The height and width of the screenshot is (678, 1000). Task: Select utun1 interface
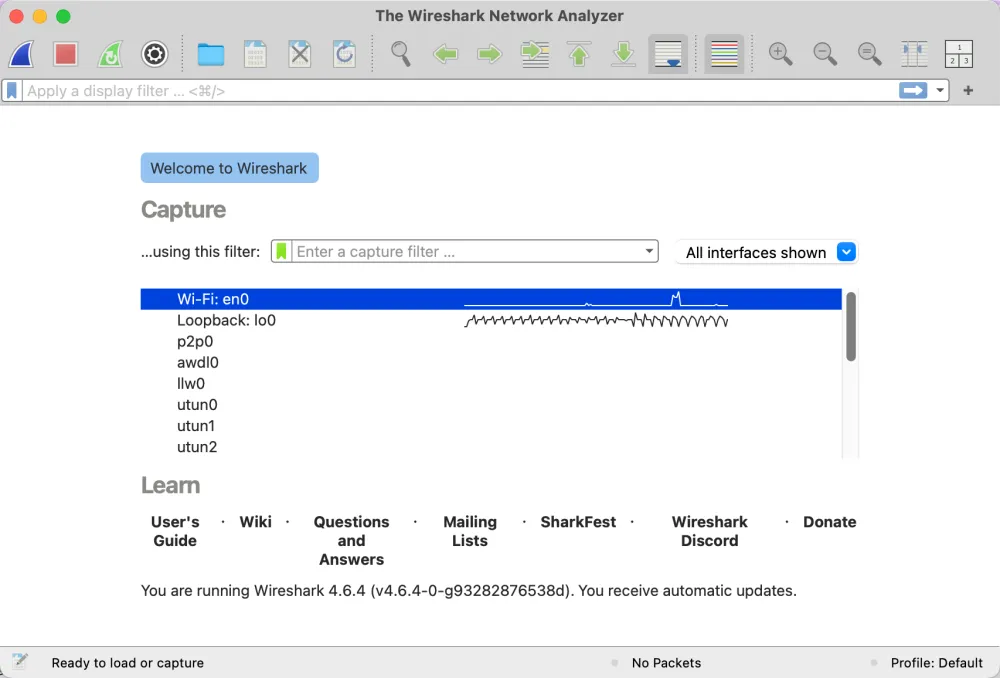pos(491,425)
